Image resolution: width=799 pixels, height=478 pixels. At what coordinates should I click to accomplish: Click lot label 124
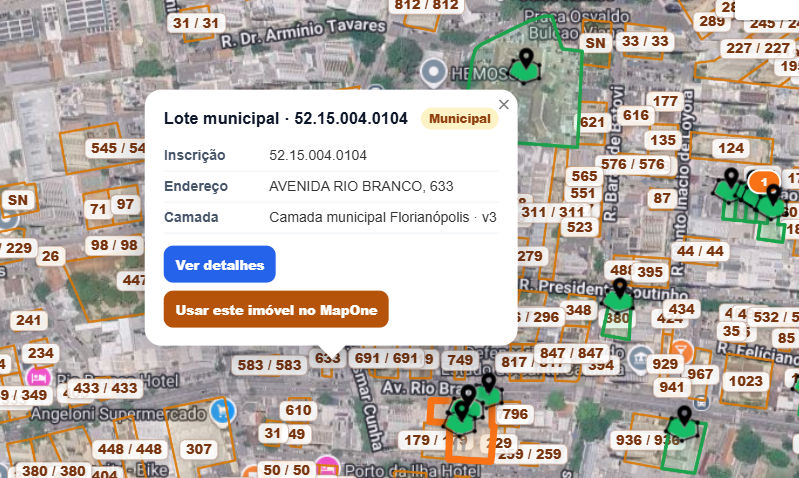click(731, 148)
